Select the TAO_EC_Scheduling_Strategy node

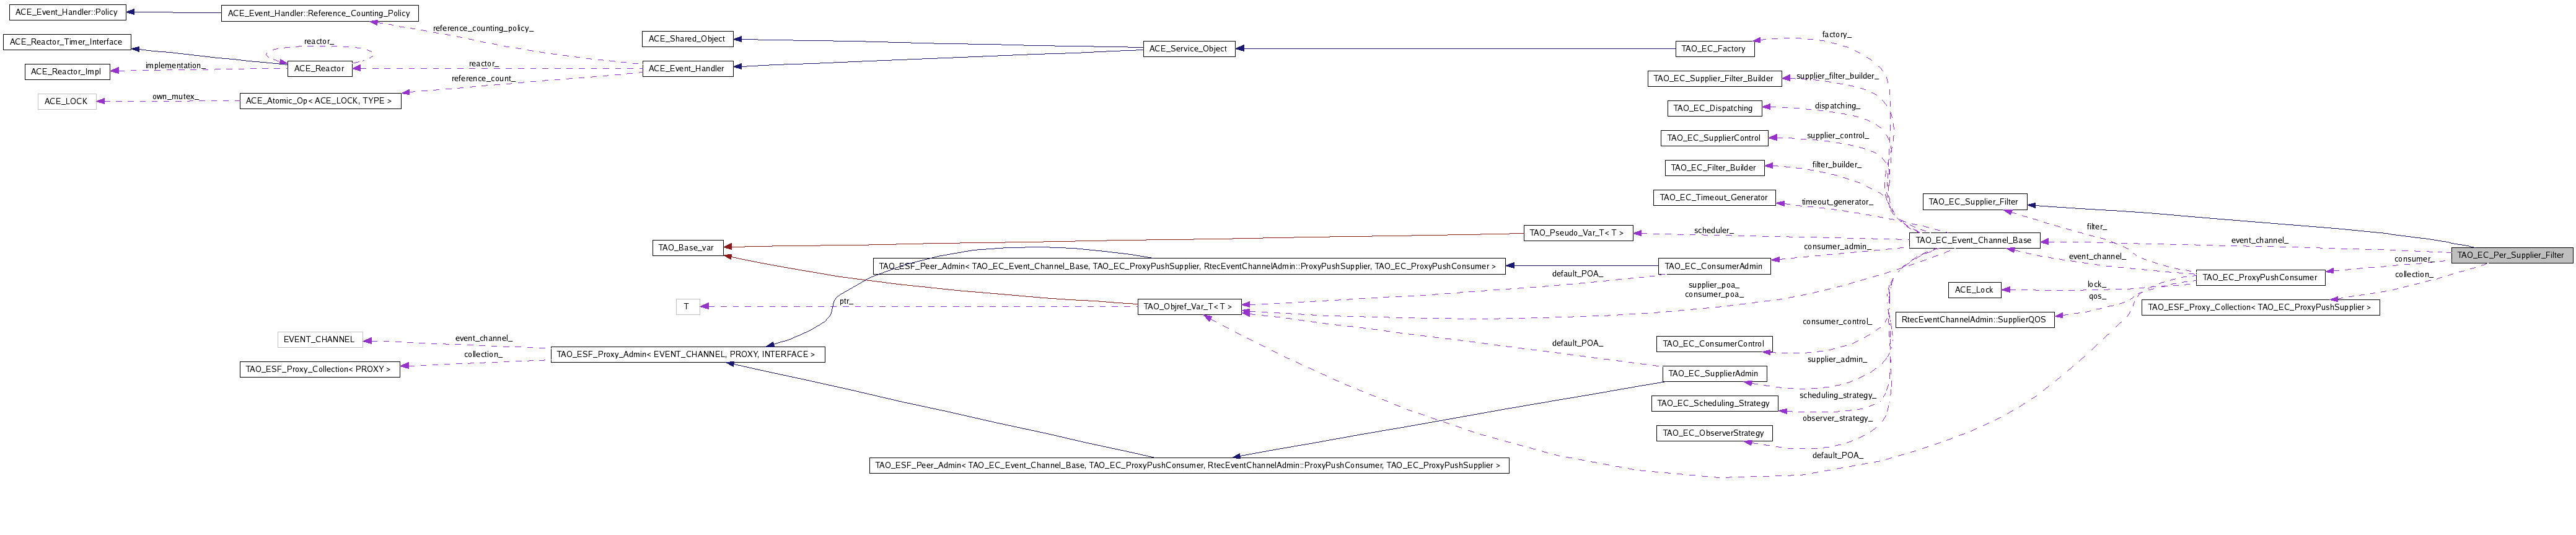[1713, 403]
